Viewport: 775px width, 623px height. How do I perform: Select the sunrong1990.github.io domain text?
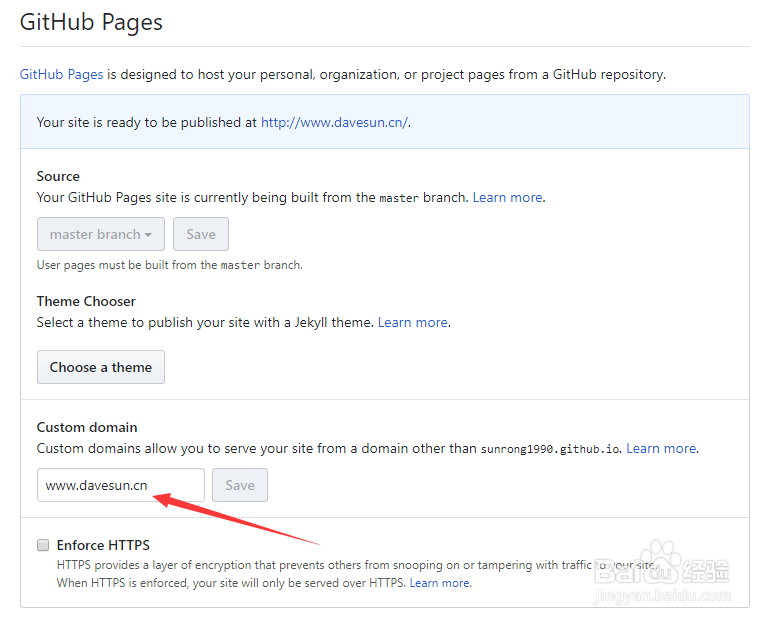[550, 449]
